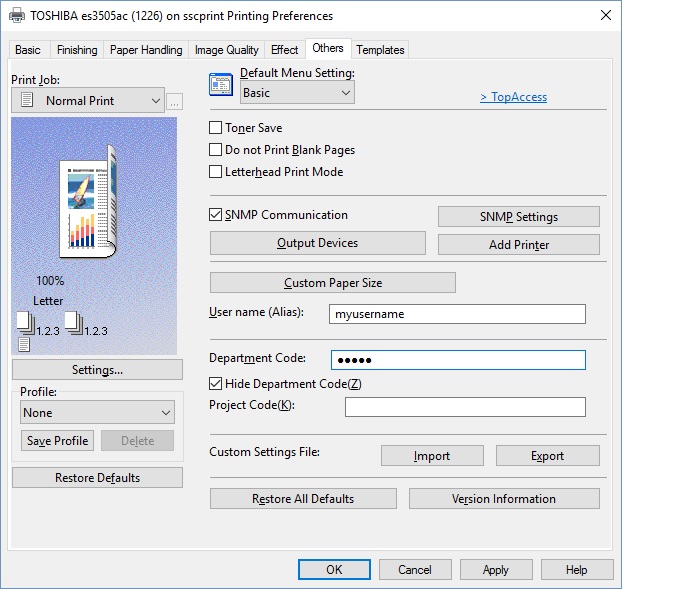Import a custom settings file
The height and width of the screenshot is (589, 680).
[x=432, y=455]
